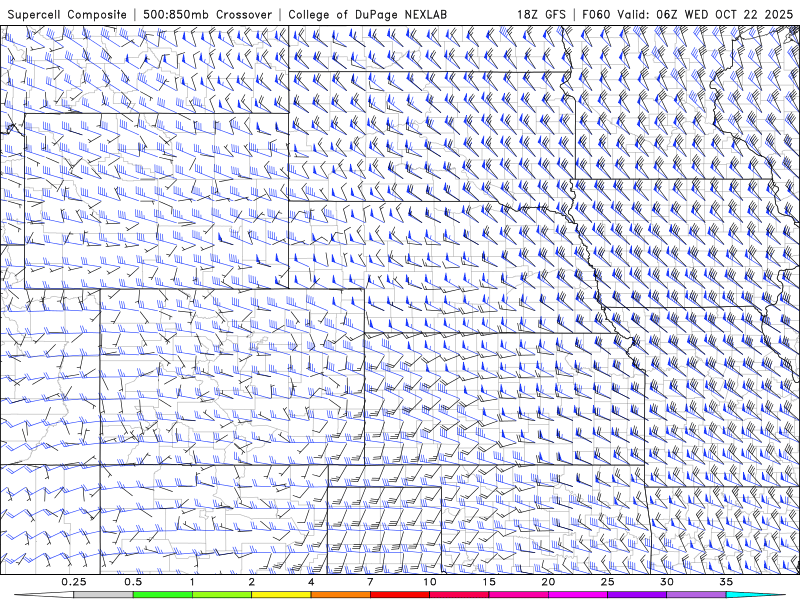The height and width of the screenshot is (600, 800).
Task: Click the 0.5 legend value
Action: coord(133,582)
